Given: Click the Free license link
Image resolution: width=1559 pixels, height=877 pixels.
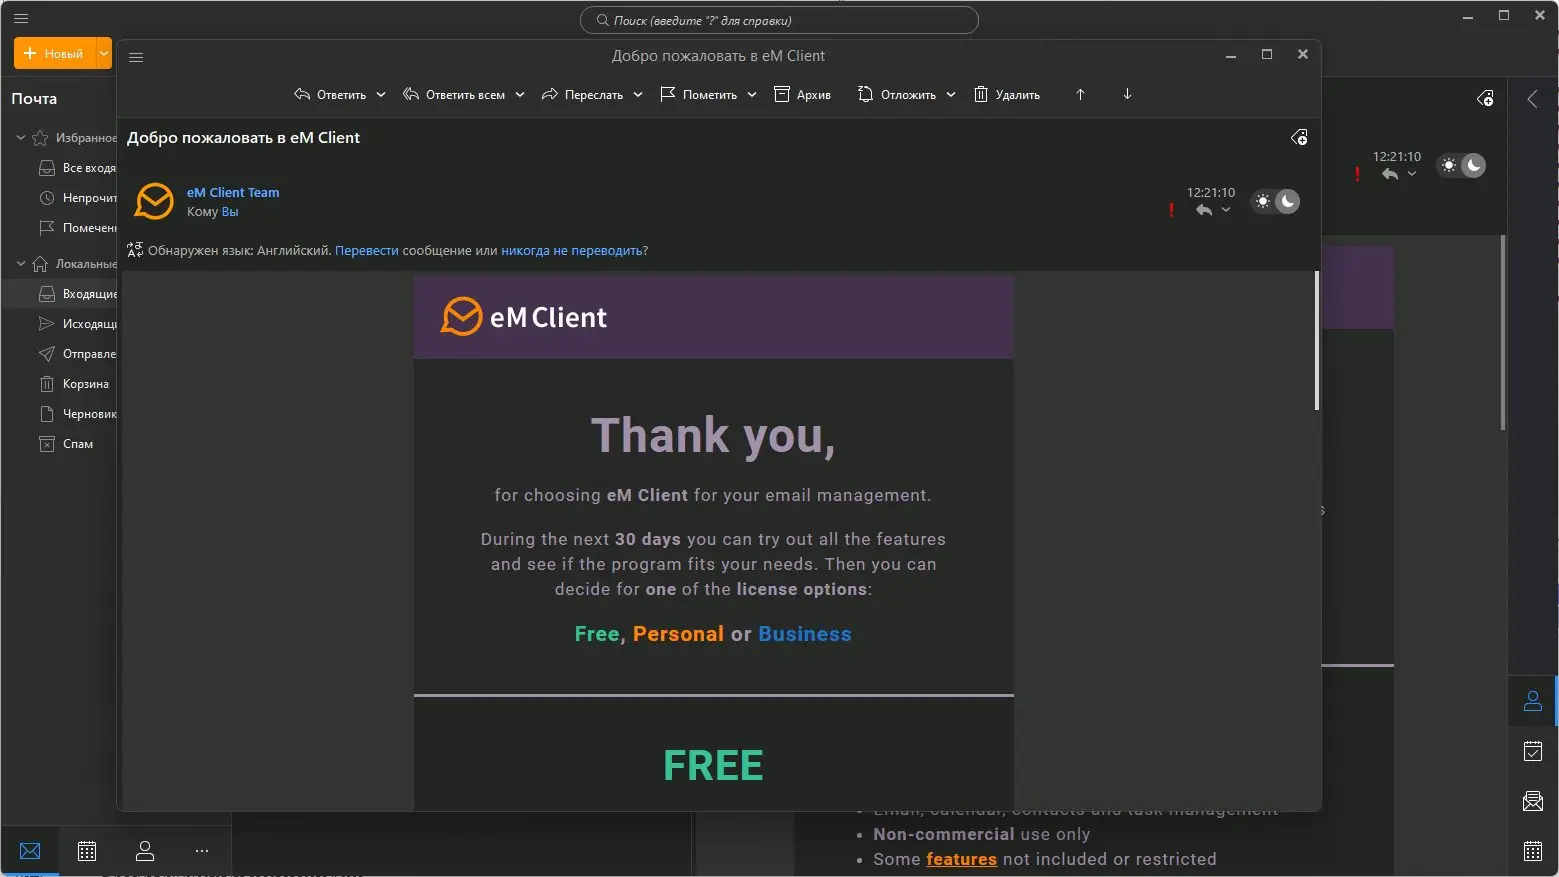Looking at the screenshot, I should (597, 634).
